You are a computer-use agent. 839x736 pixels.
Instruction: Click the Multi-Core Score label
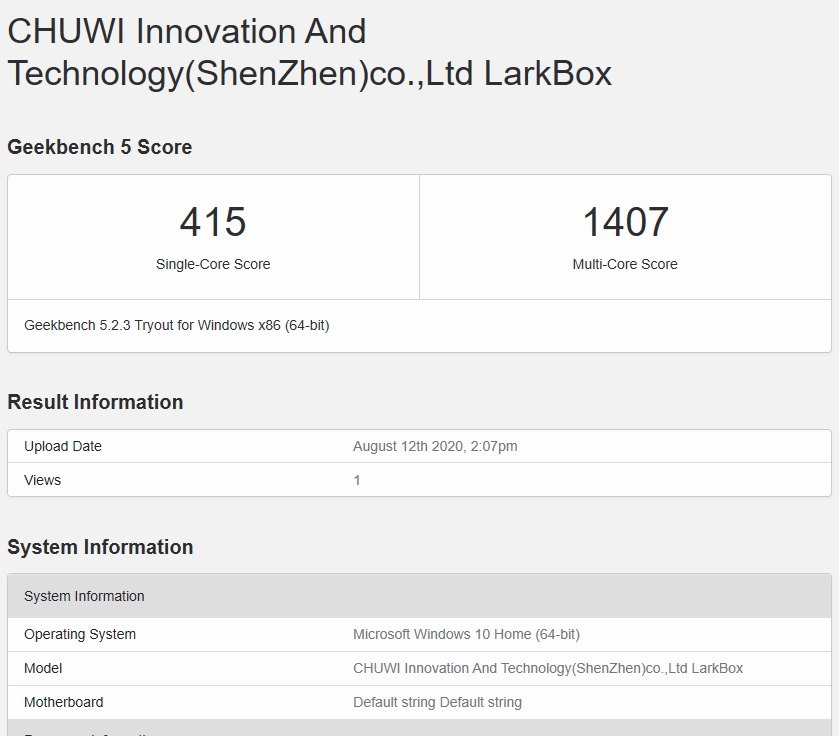pyautogui.click(x=625, y=264)
